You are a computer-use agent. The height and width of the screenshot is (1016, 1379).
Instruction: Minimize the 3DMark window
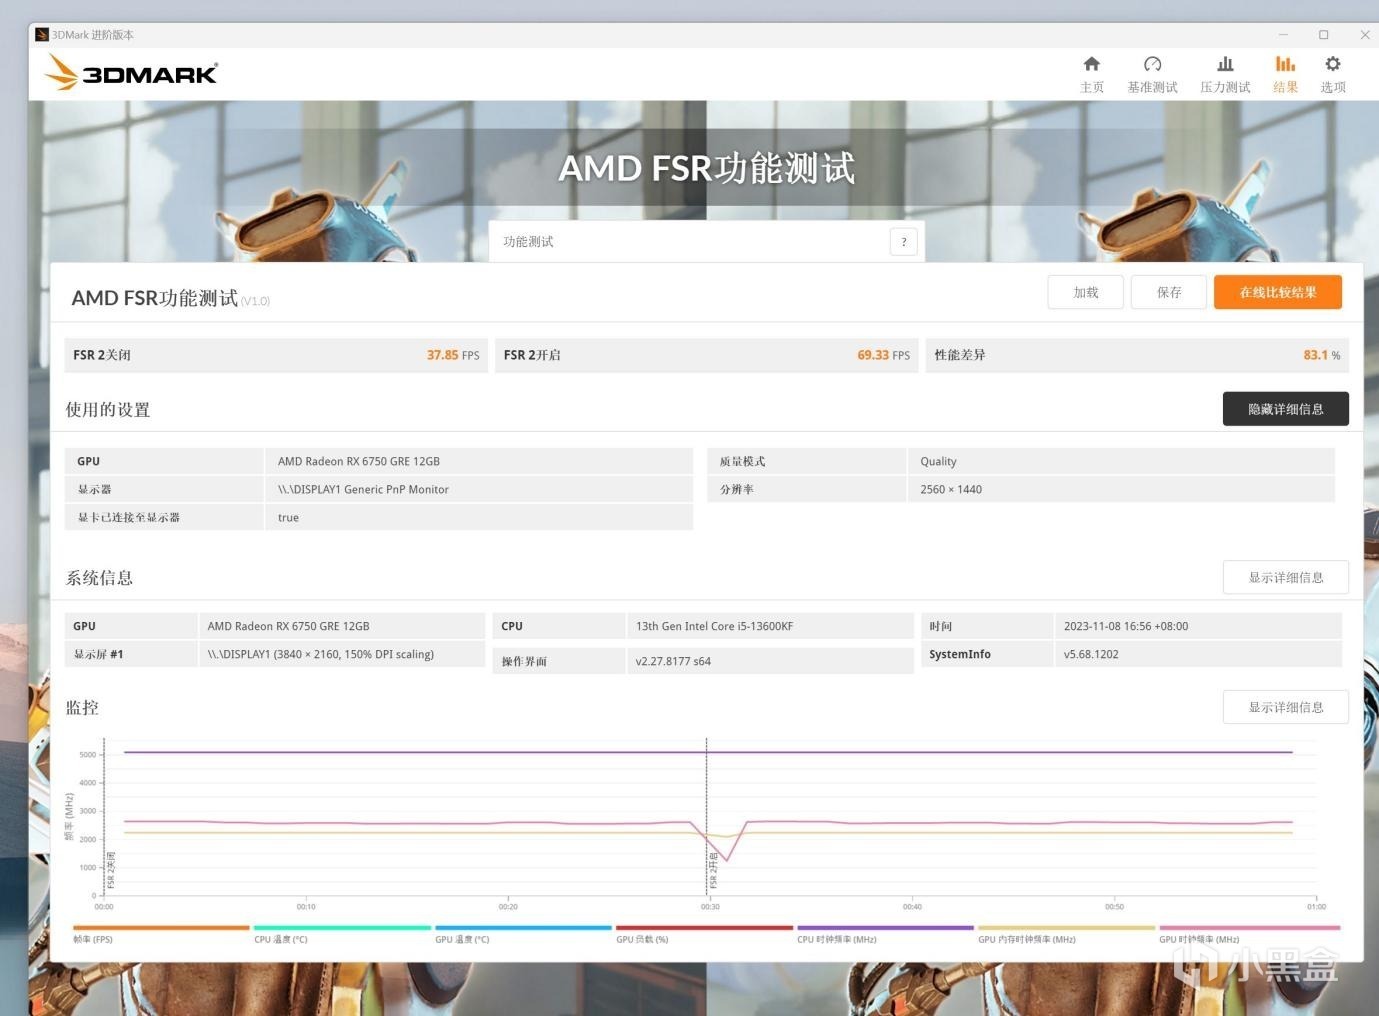coord(1281,35)
